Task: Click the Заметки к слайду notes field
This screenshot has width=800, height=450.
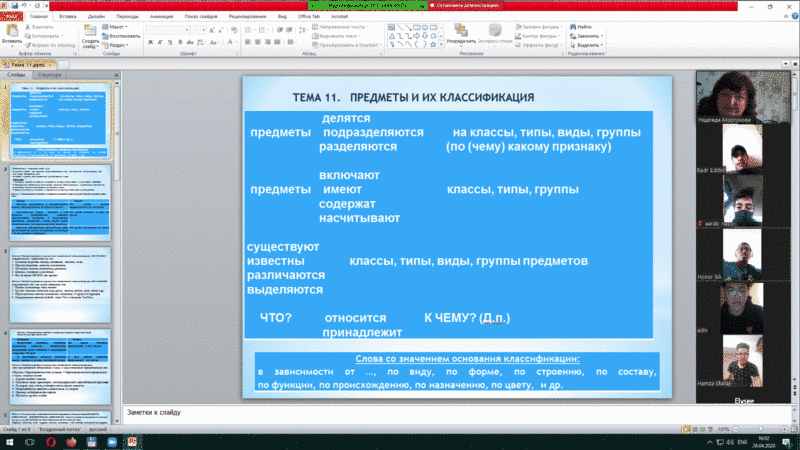Action: click(x=400, y=411)
